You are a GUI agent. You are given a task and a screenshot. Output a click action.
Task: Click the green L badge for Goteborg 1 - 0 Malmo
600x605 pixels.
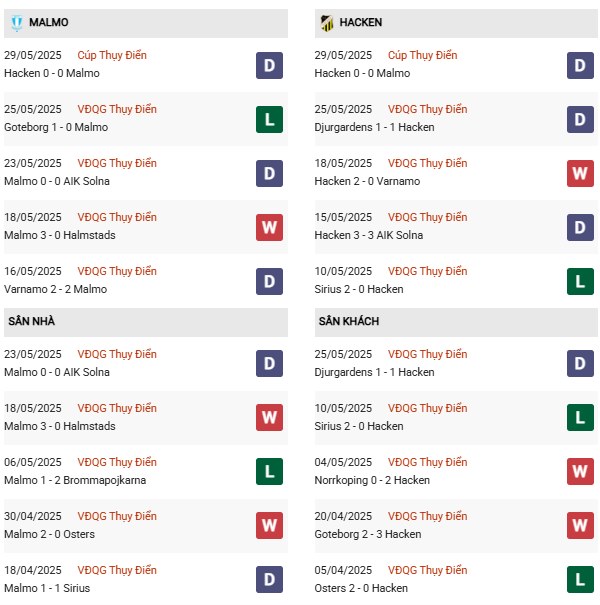click(269, 119)
